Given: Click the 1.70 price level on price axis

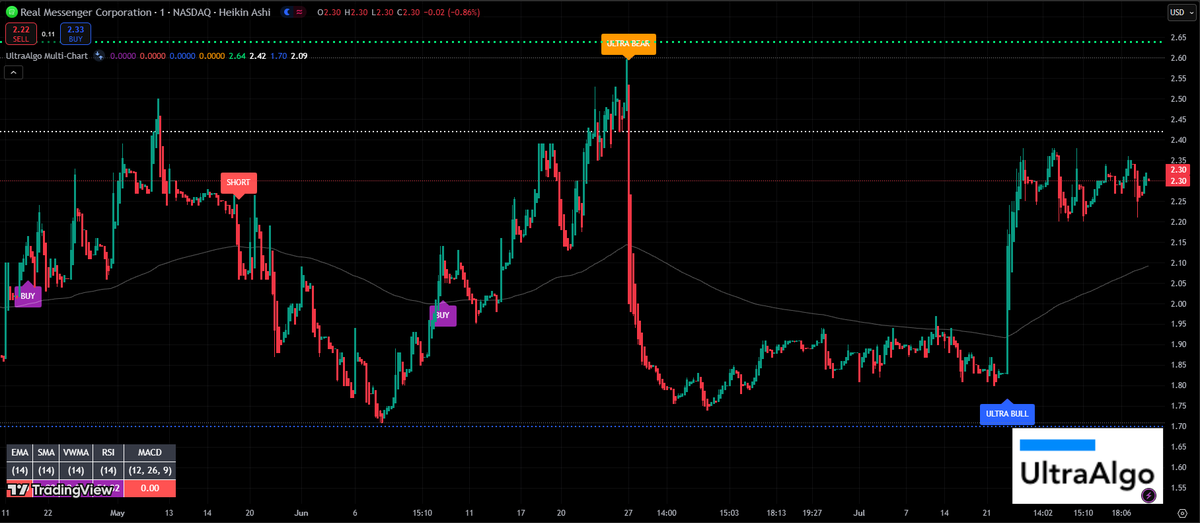Looking at the screenshot, I should pyautogui.click(x=1179, y=426).
